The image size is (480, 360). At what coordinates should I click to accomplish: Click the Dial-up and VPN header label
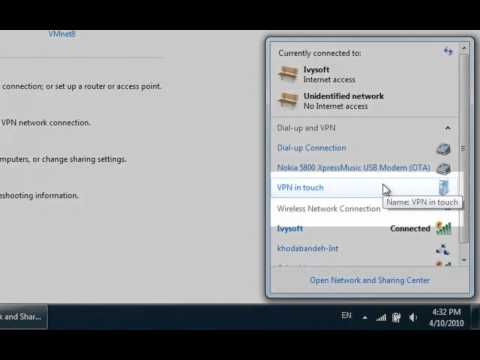[x=306, y=128]
